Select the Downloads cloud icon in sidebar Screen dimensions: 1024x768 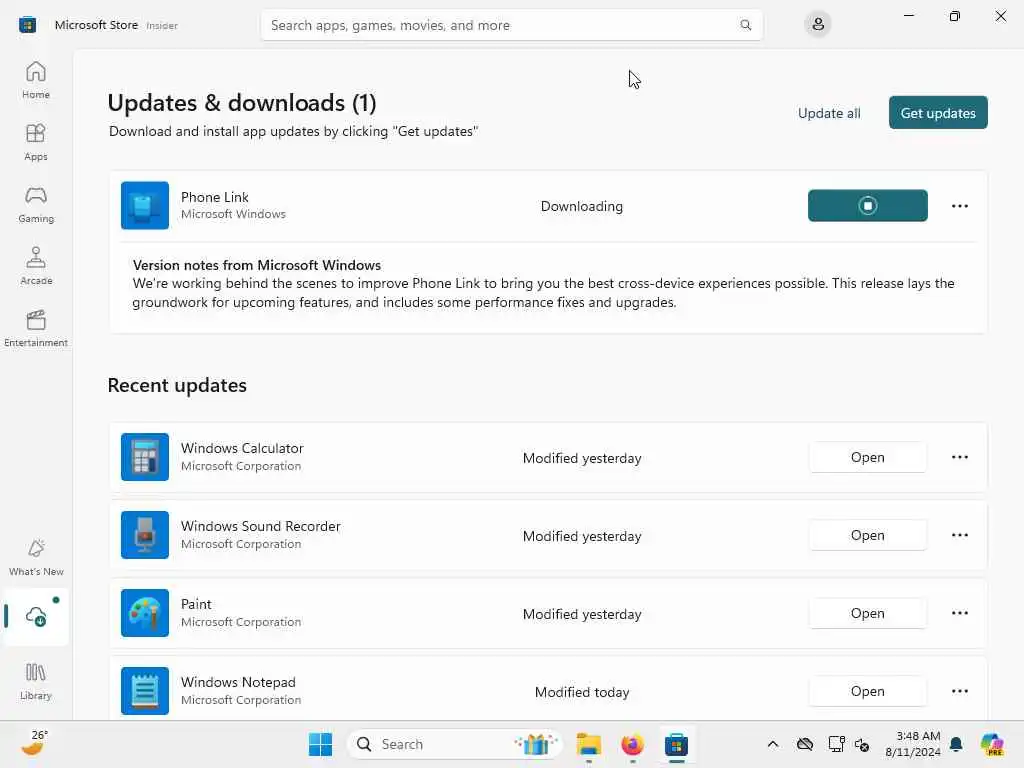(37, 616)
